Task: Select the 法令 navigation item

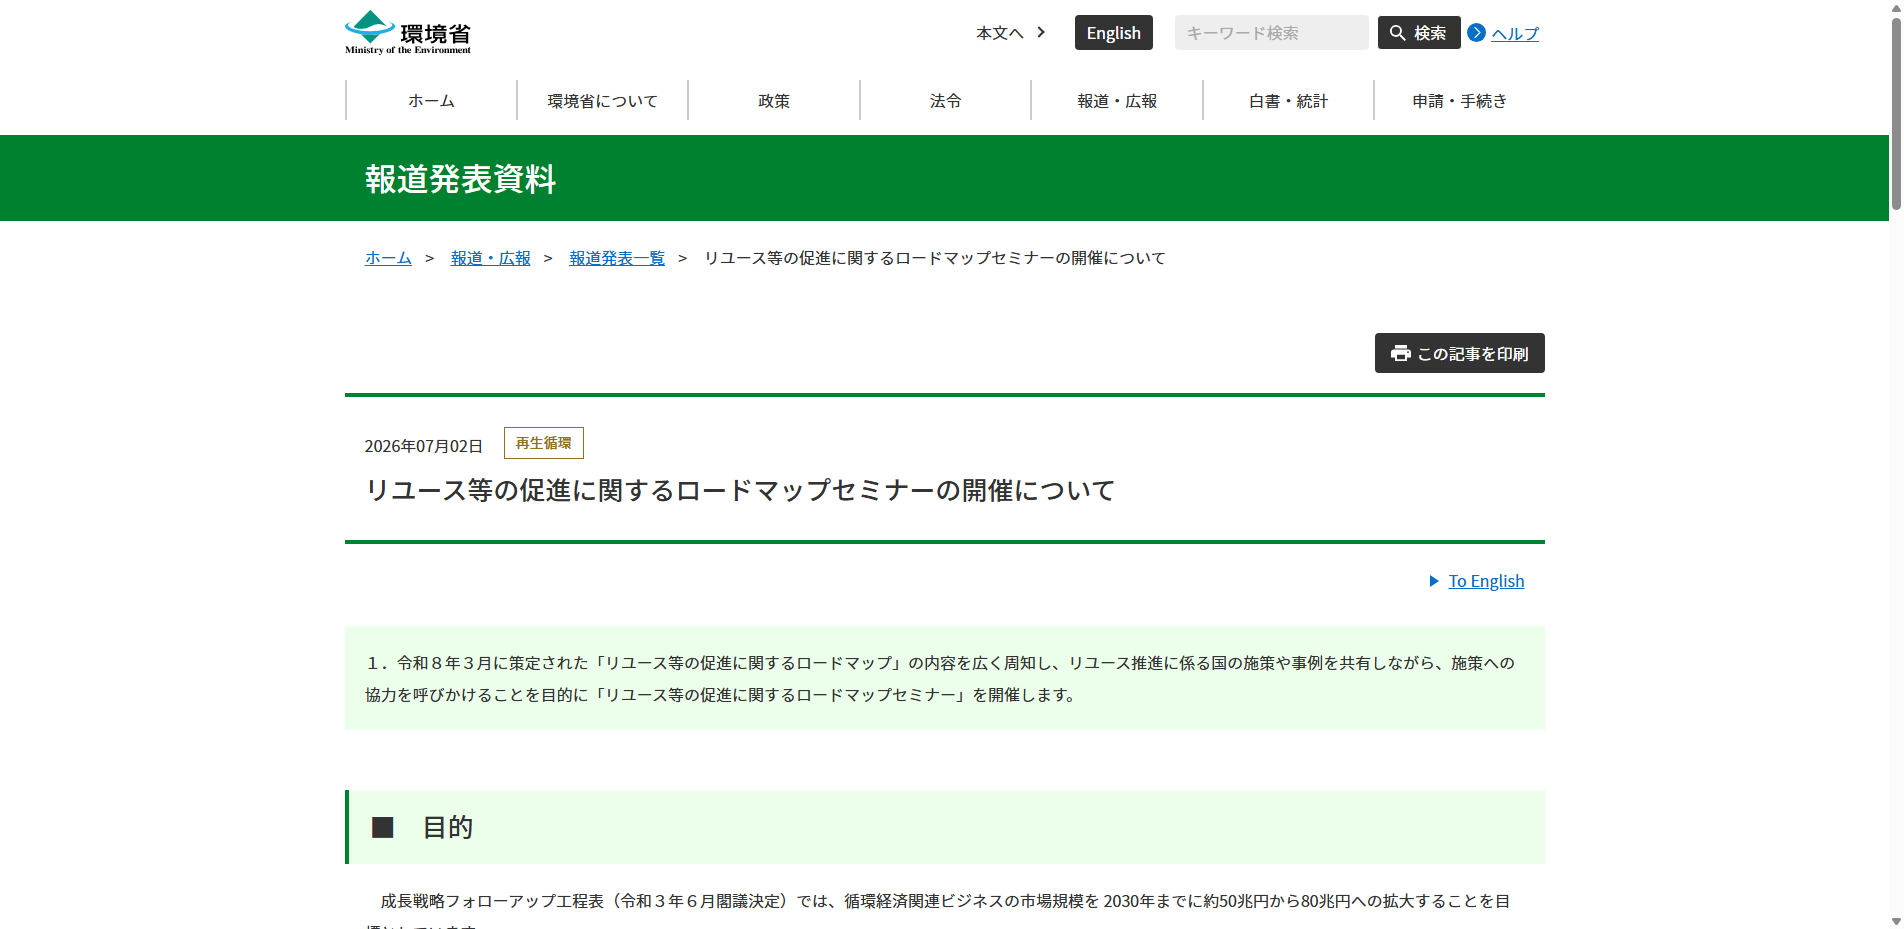Action: pyautogui.click(x=945, y=101)
